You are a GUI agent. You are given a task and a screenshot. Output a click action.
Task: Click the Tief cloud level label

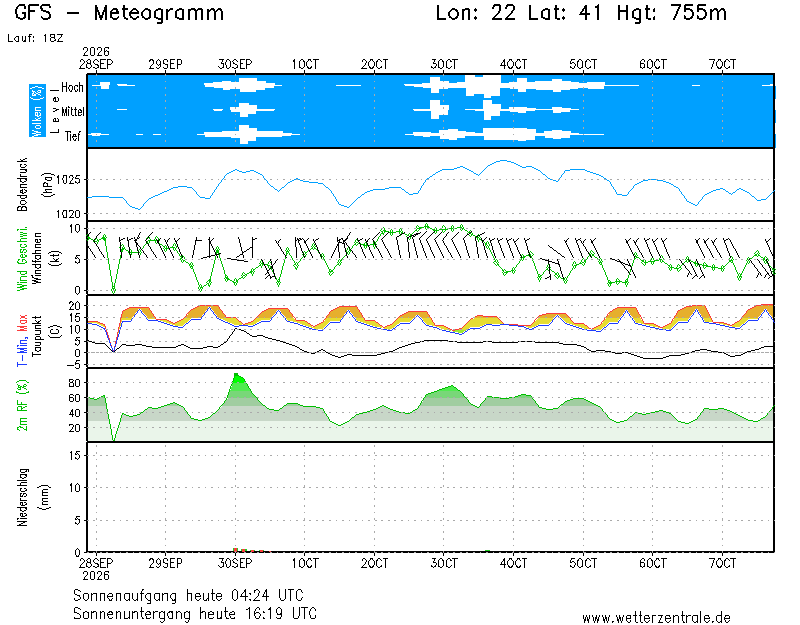click(x=72, y=136)
